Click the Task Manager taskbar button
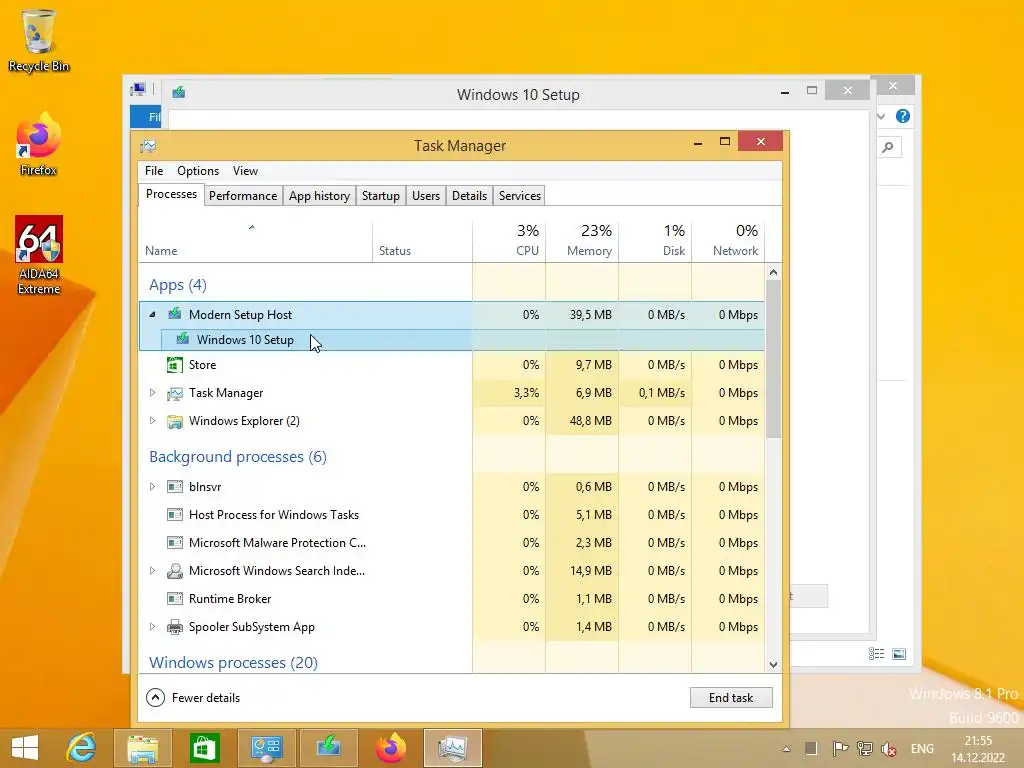The height and width of the screenshot is (768, 1024). (453, 748)
